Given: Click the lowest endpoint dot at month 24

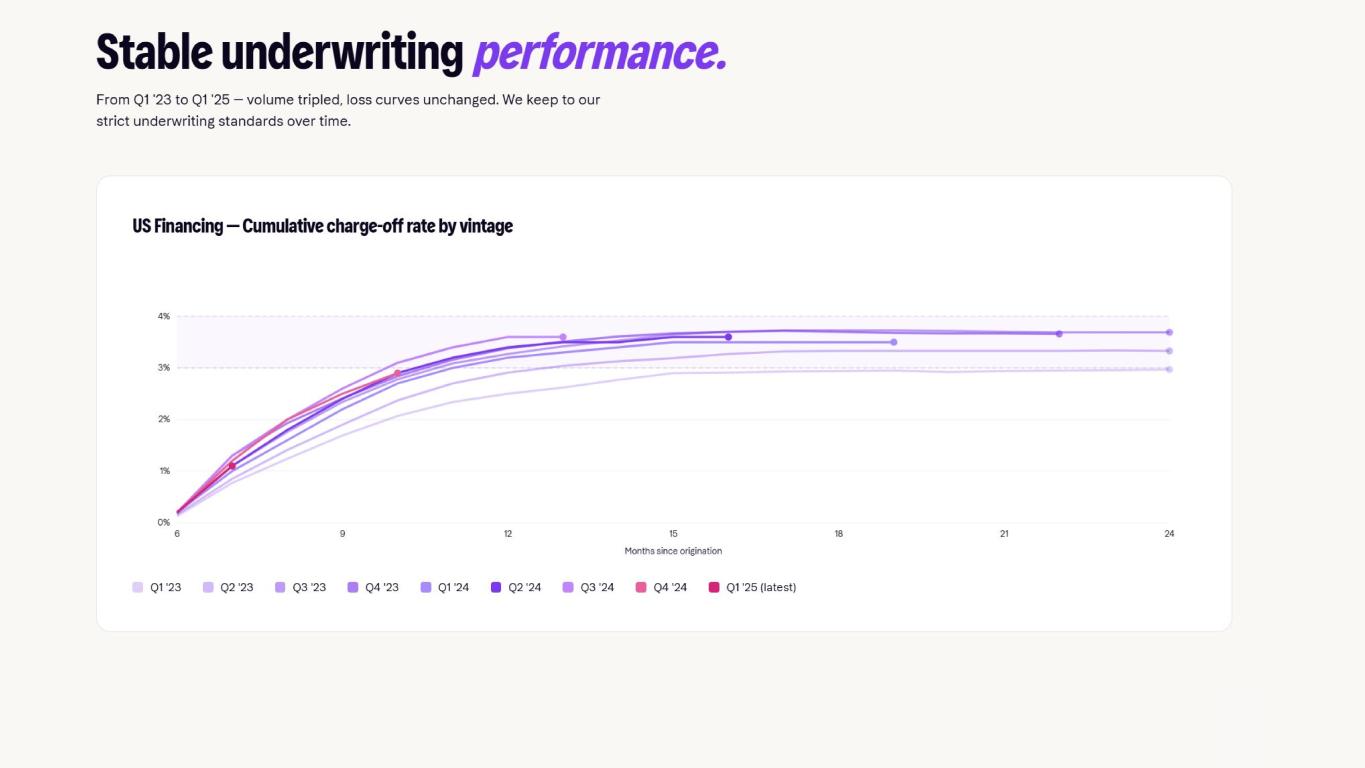Looking at the screenshot, I should click(1169, 369).
